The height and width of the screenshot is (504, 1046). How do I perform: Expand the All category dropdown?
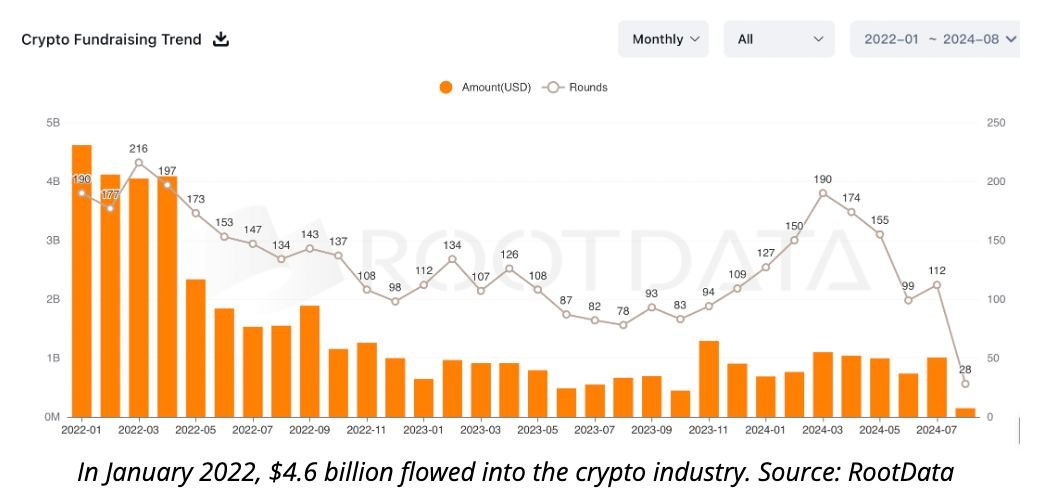click(x=778, y=39)
